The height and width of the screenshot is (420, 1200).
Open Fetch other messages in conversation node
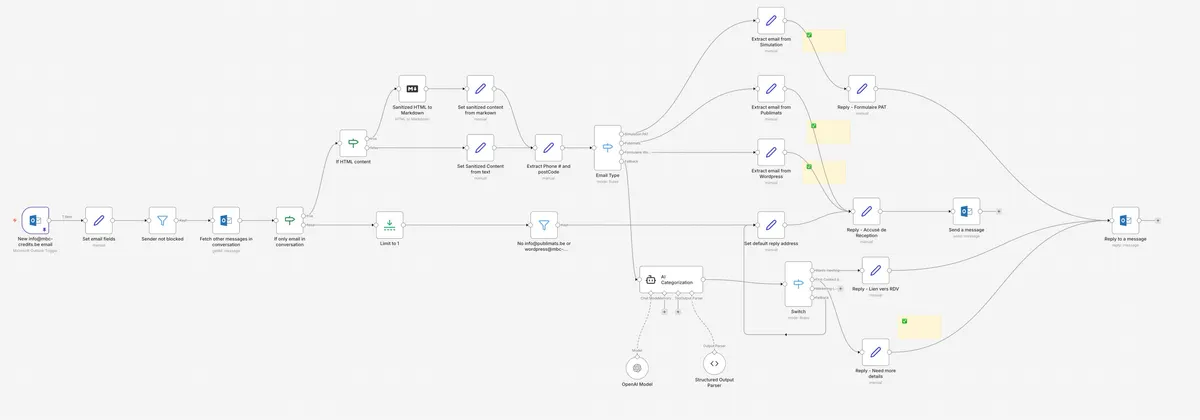226,220
